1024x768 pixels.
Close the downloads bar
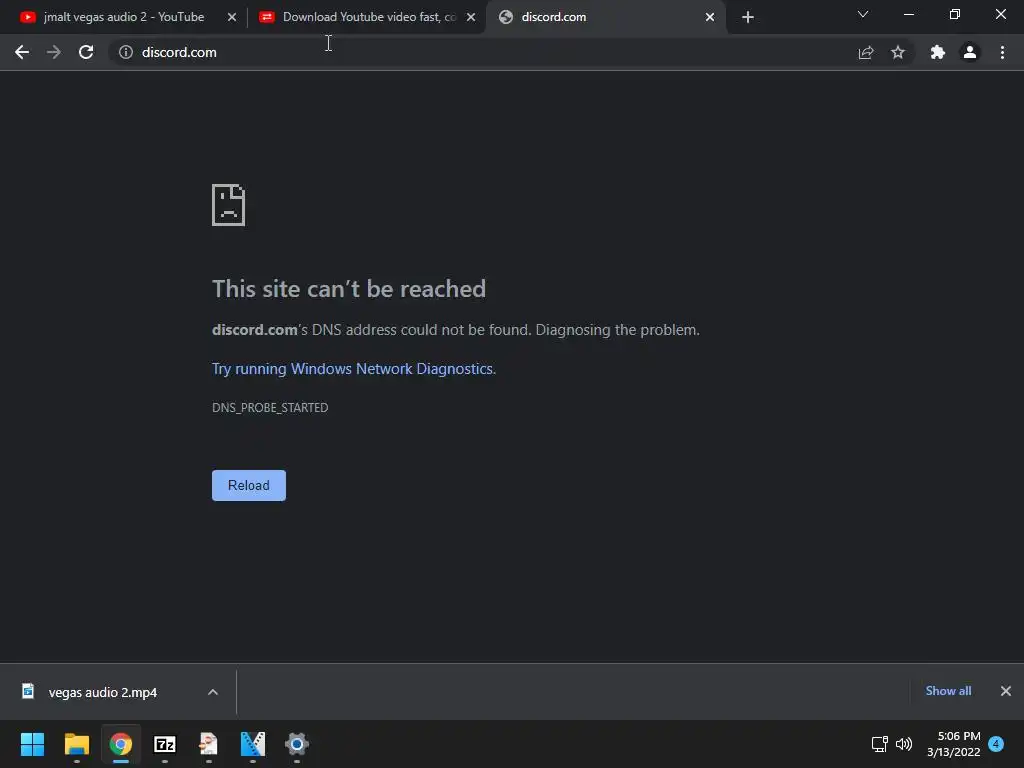(1006, 691)
